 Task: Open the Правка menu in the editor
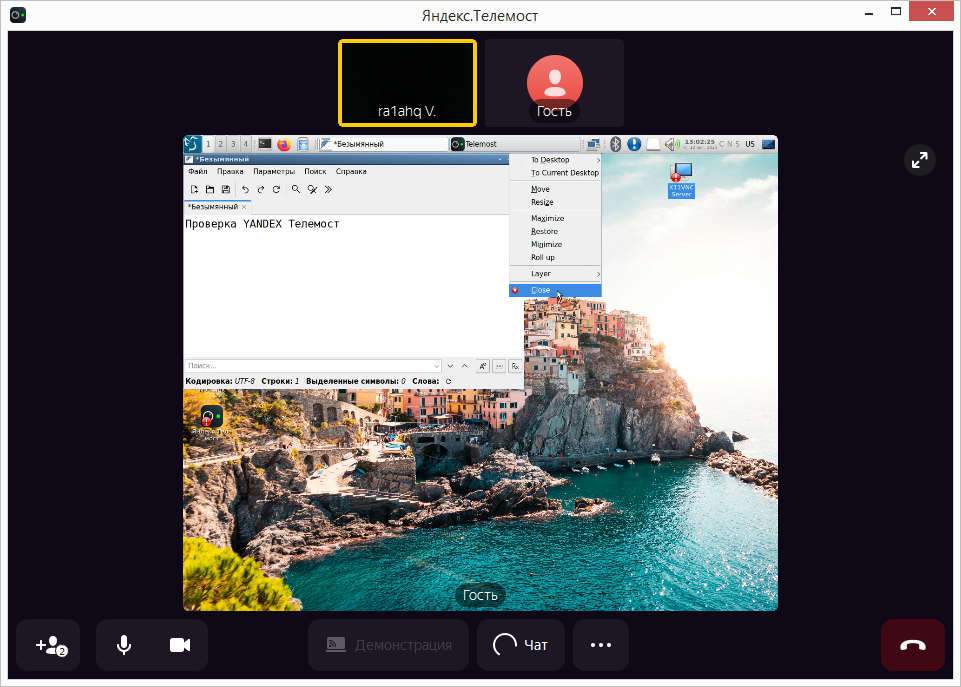230,172
